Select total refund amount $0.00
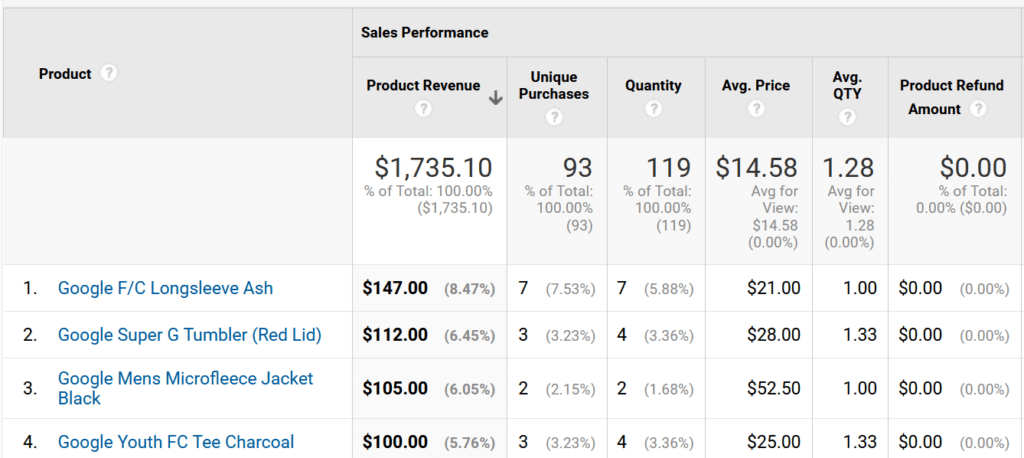 click(x=973, y=168)
